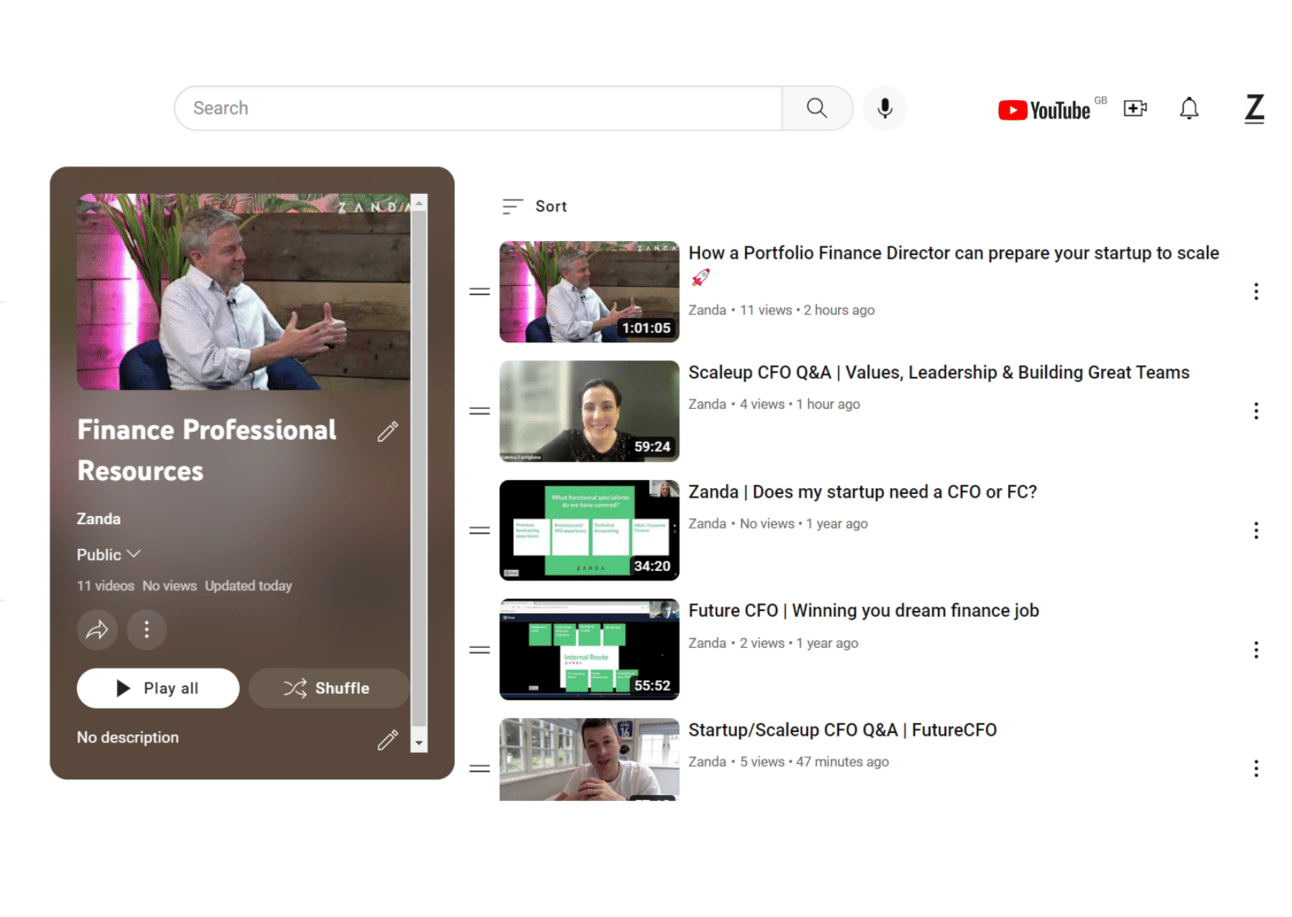The image size is (1292, 917).
Task: Open video title Startup/Scaleup CFO Q&A FutureCFO
Action: pos(843,730)
